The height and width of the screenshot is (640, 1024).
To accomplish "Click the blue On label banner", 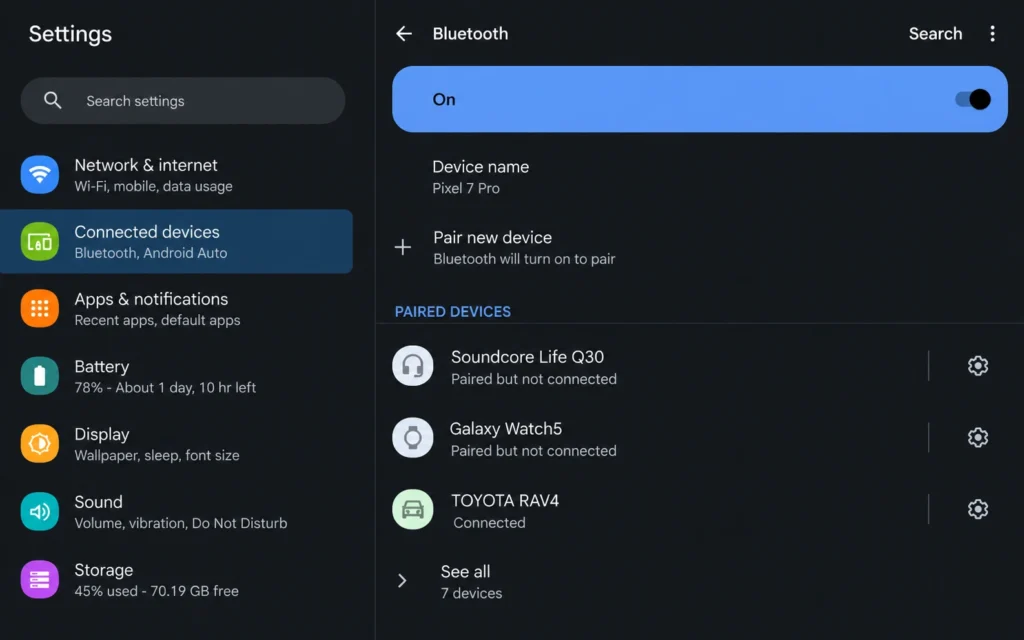I will 700,99.
